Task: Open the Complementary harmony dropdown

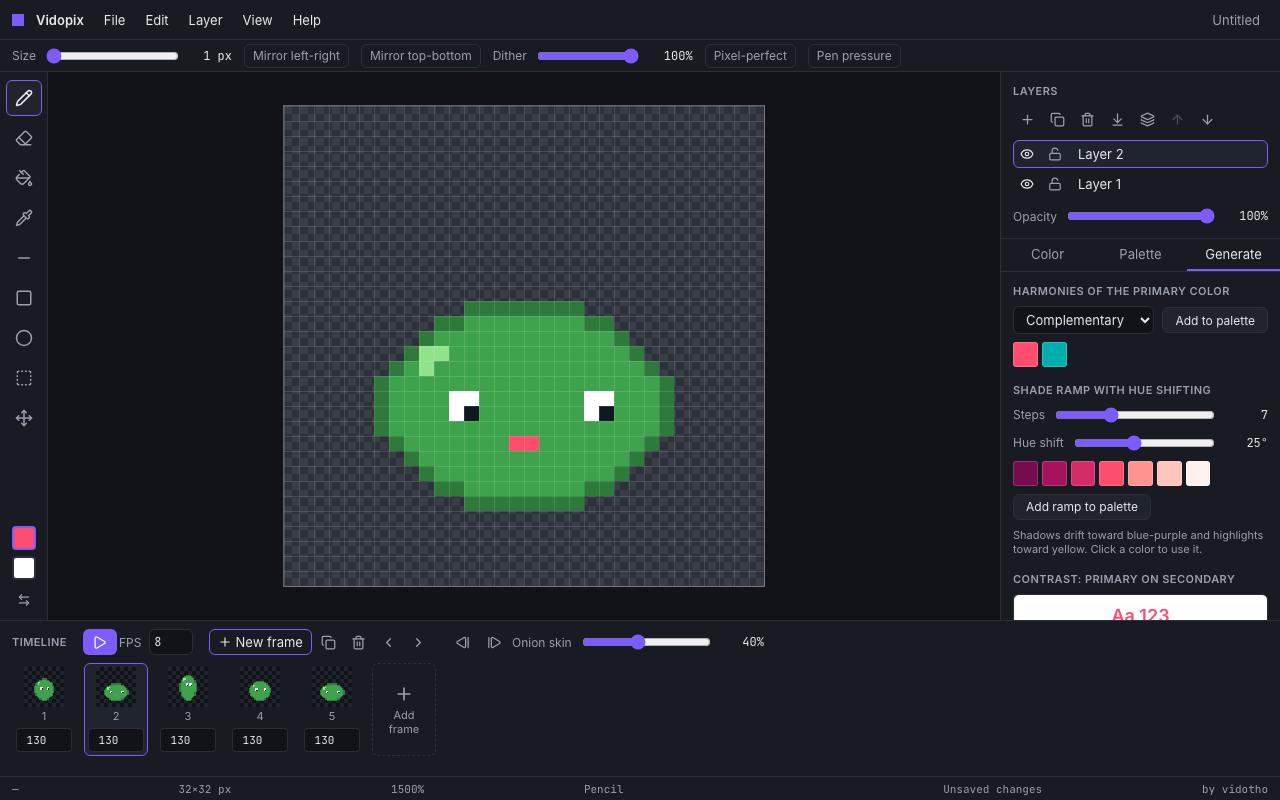Action: tap(1083, 320)
